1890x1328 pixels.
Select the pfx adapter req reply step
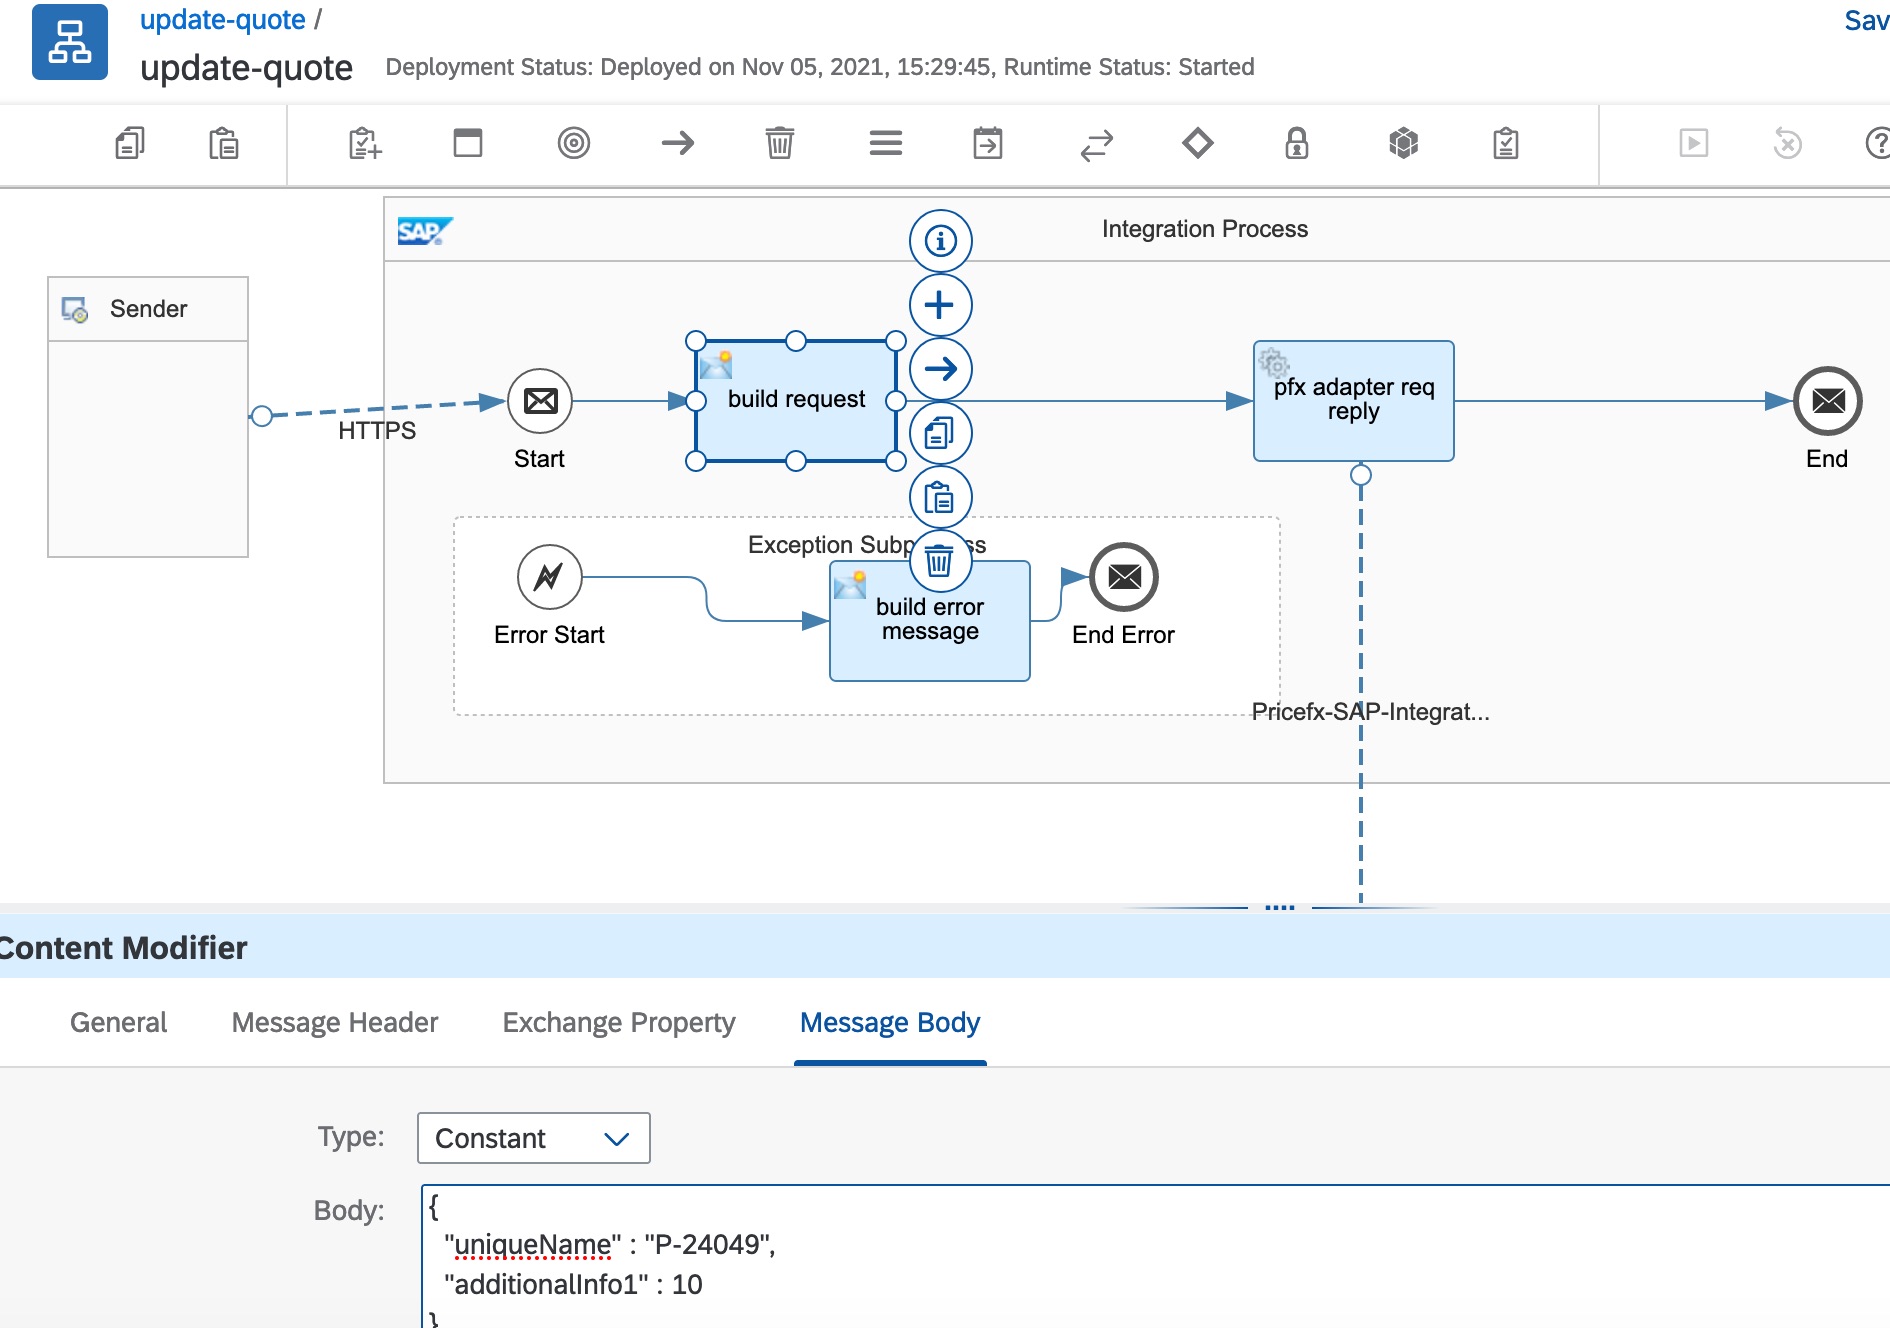tap(1353, 401)
